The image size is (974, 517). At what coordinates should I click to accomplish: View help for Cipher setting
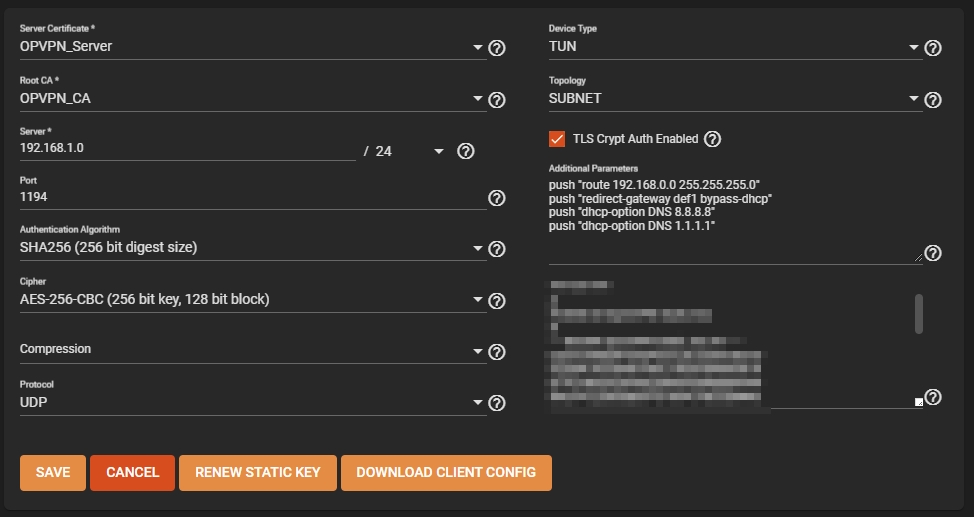tap(496, 301)
